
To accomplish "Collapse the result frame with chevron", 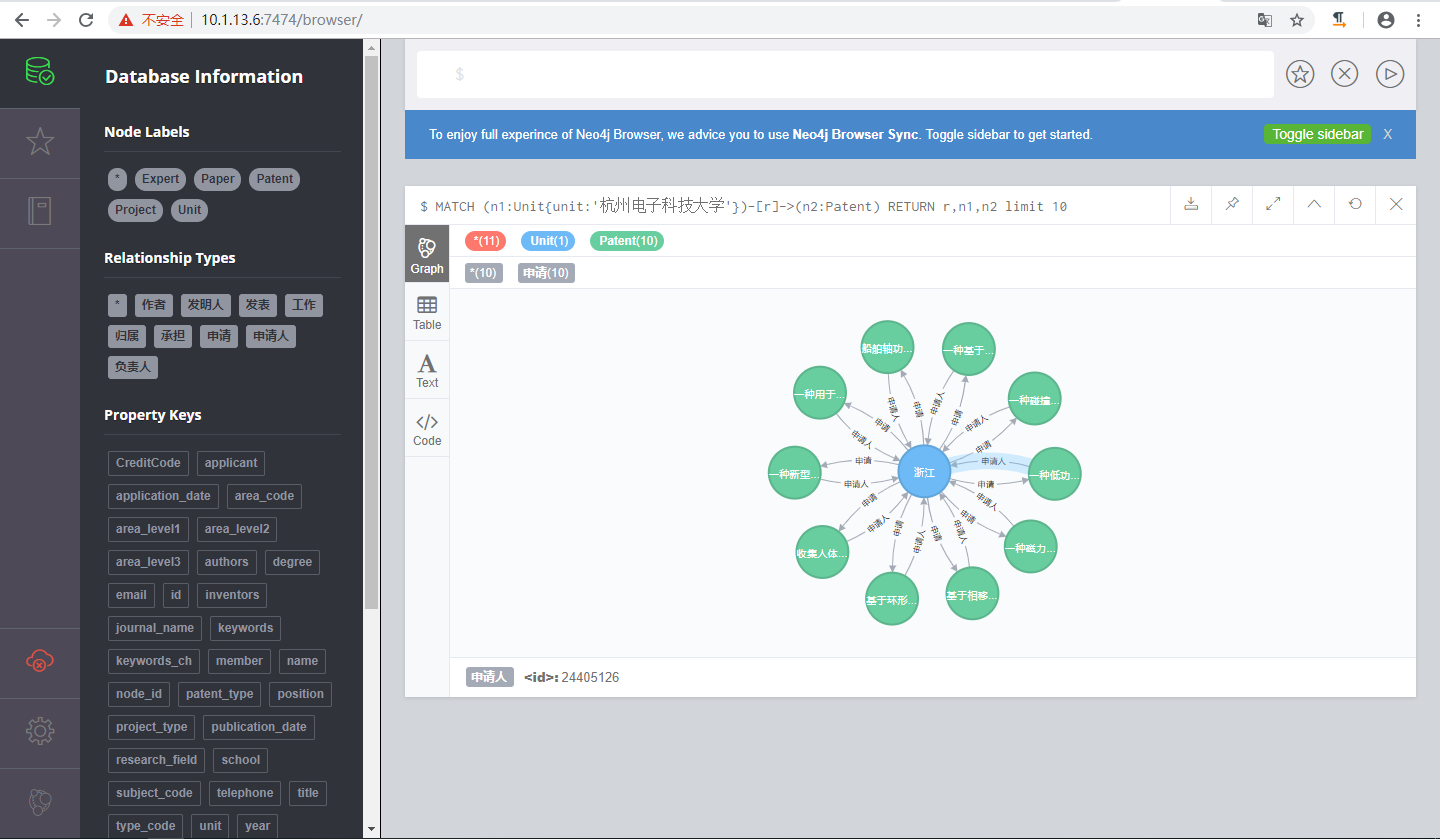I will coord(1314,204).
